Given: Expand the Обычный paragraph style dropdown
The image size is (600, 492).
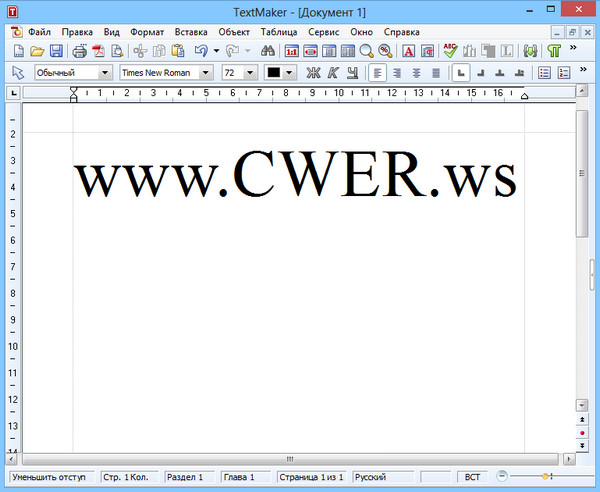Looking at the screenshot, I should point(105,73).
